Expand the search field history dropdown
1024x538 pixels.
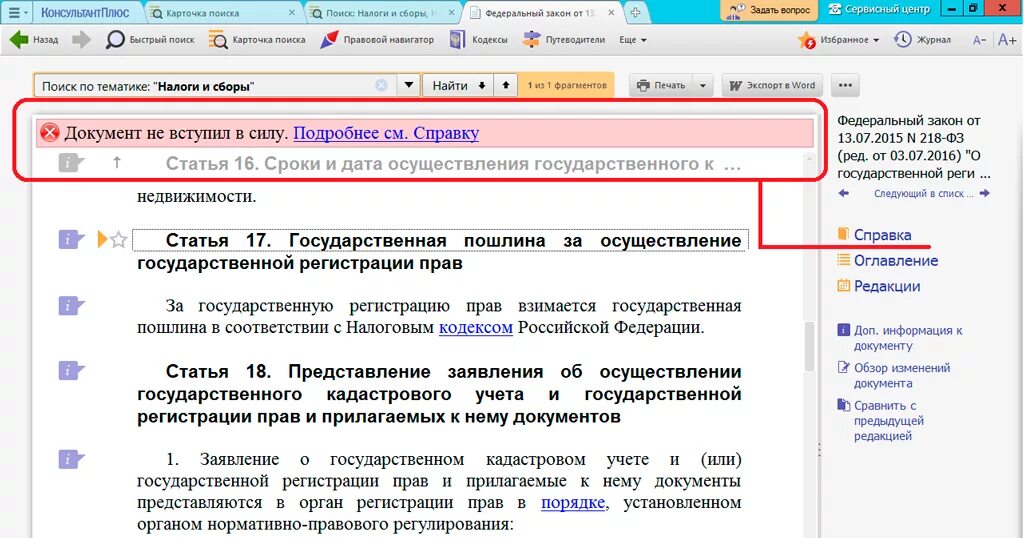pyautogui.click(x=408, y=86)
